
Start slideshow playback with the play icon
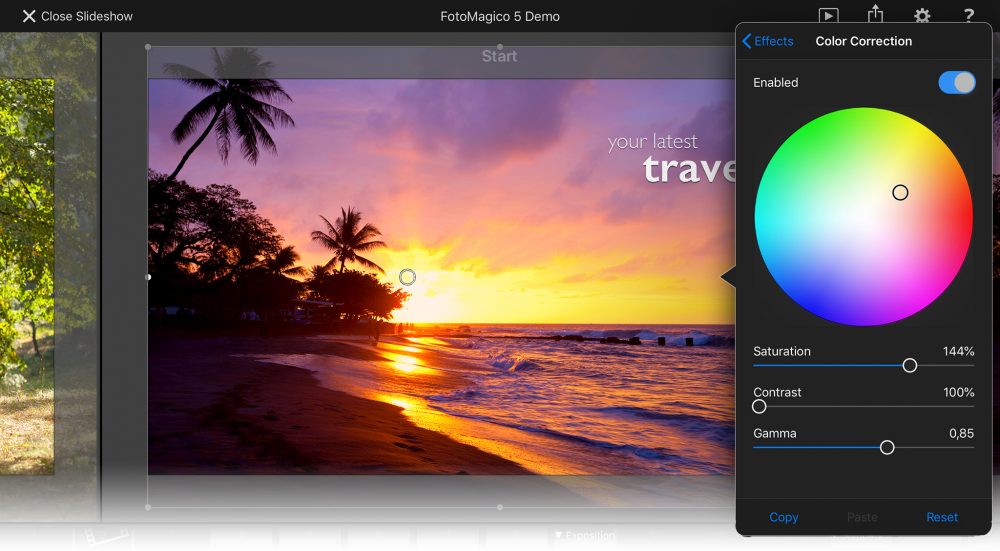[828, 15]
